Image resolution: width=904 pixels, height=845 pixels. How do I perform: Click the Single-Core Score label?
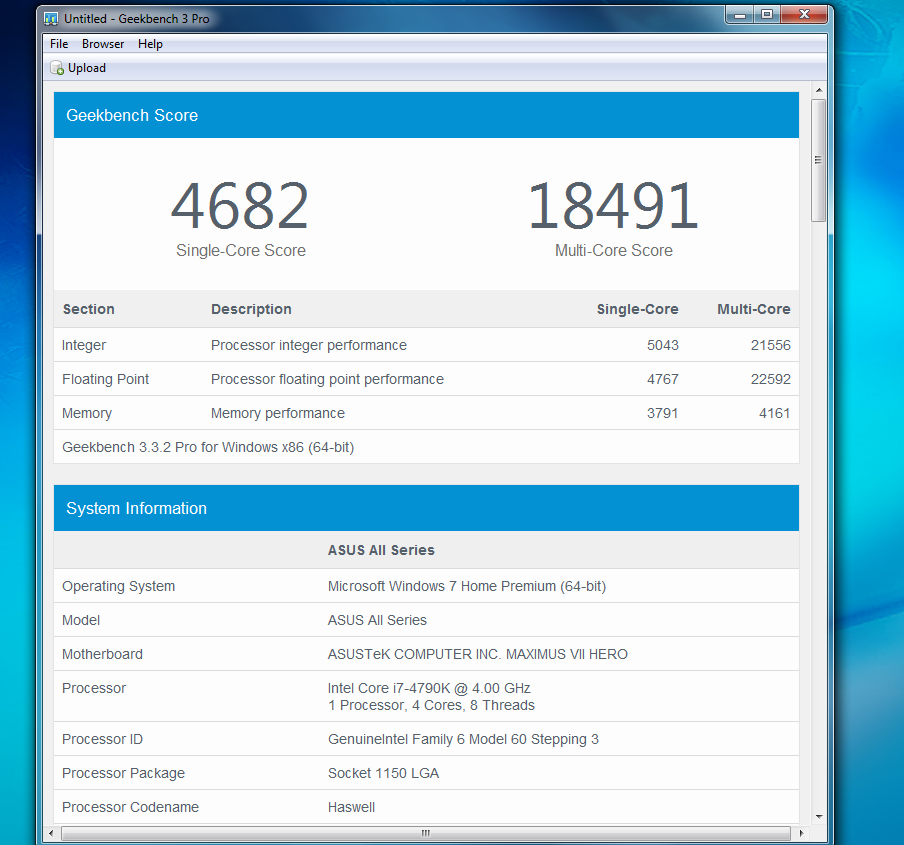(x=240, y=251)
